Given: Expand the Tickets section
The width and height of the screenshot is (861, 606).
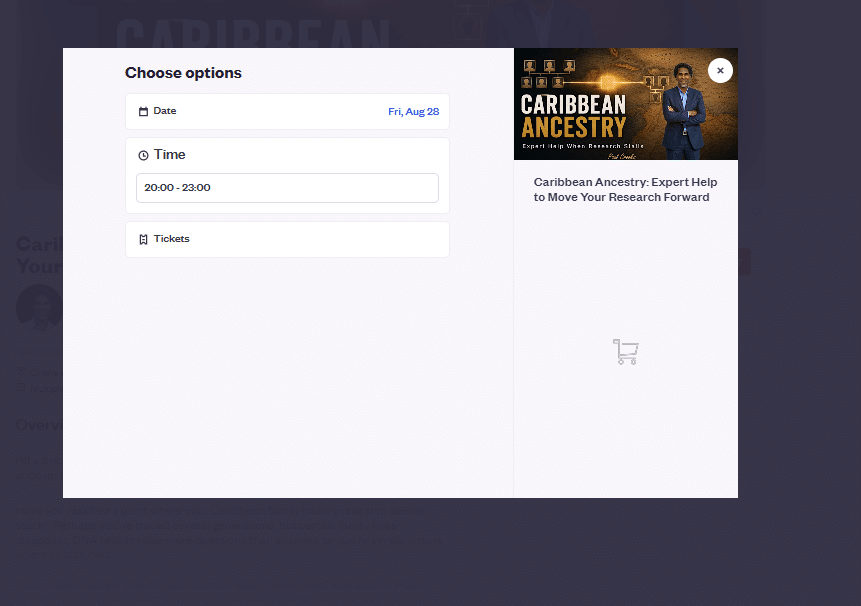Looking at the screenshot, I should [287, 239].
